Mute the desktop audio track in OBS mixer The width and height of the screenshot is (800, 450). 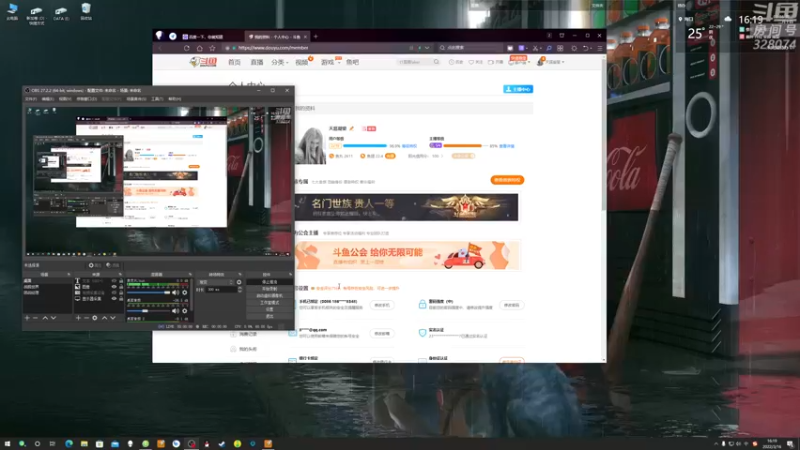pos(176,311)
